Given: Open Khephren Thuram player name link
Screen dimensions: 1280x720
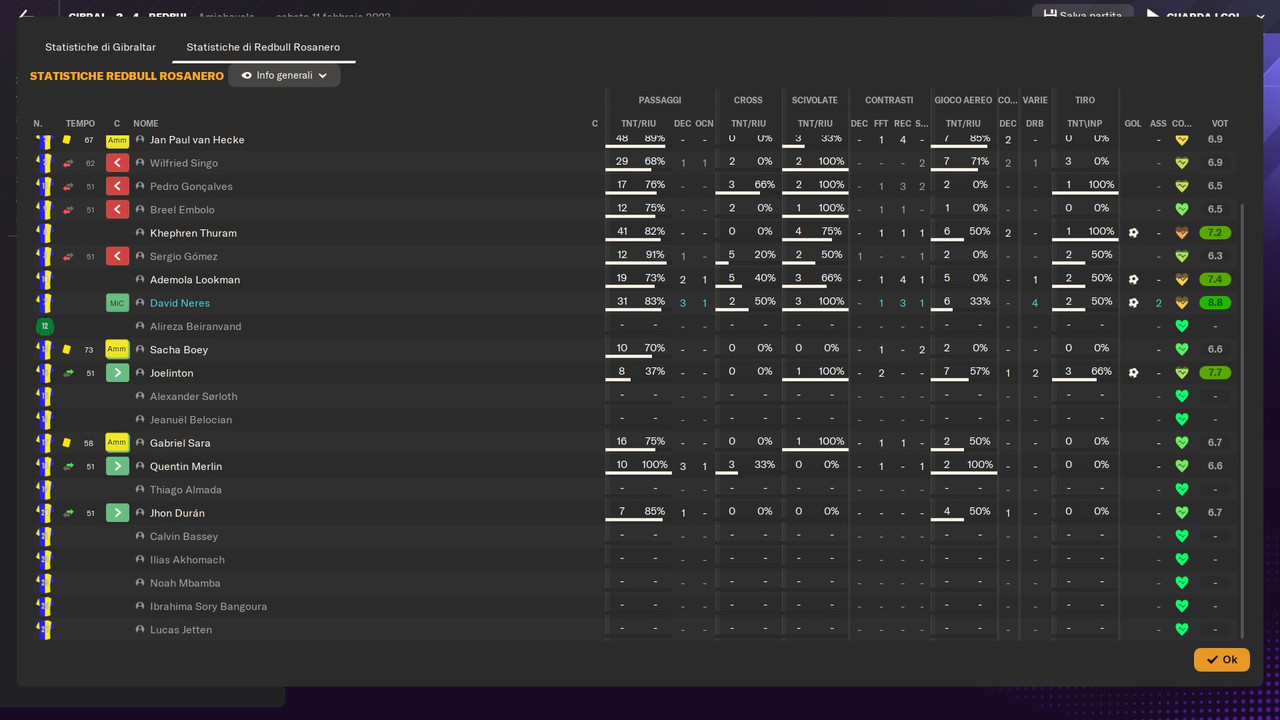Looking at the screenshot, I should tap(193, 233).
